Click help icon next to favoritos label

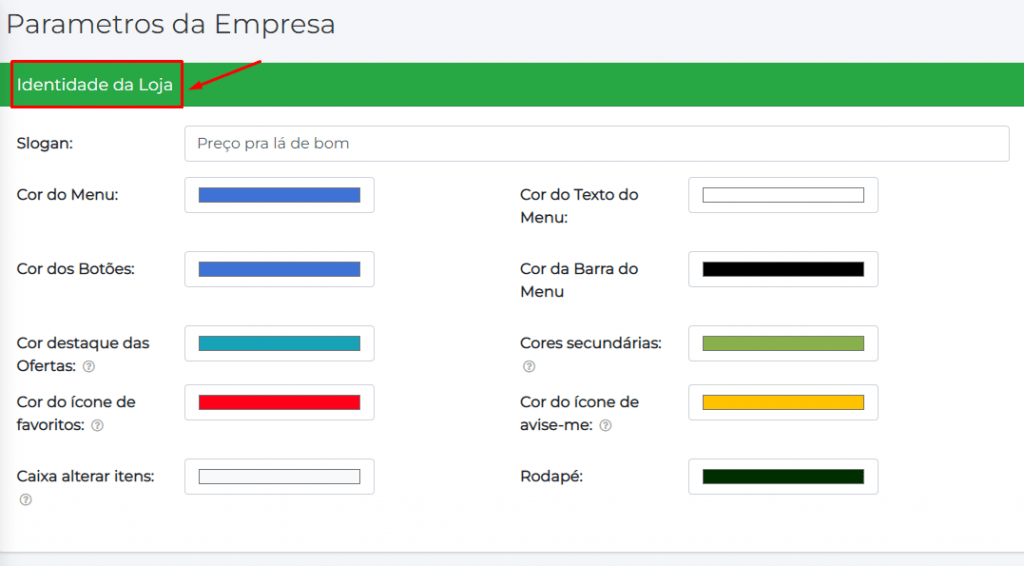[x=97, y=426]
